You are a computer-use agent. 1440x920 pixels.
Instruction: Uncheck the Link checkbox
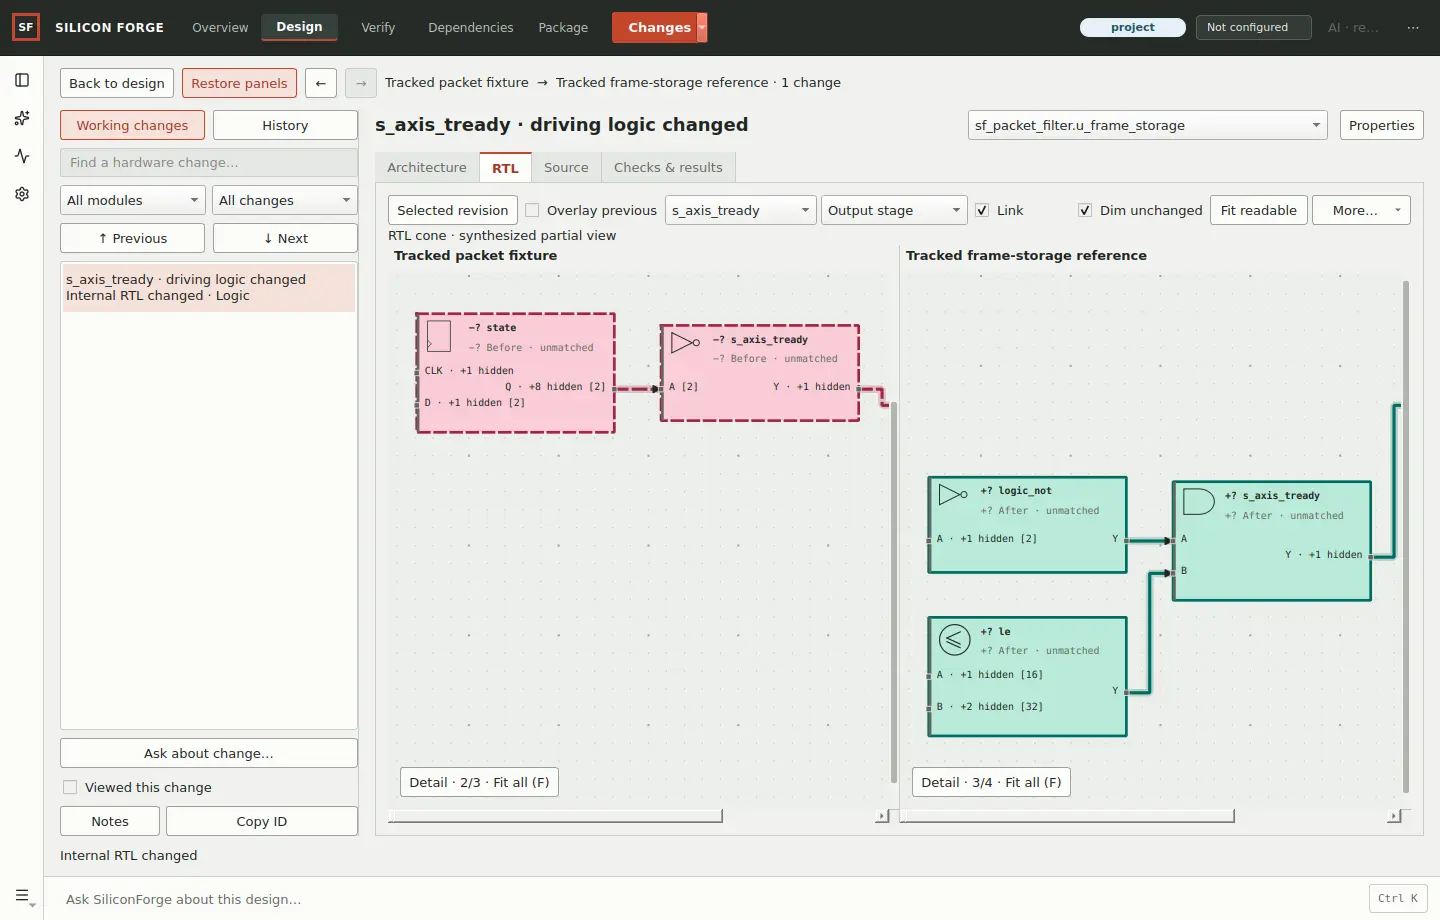click(982, 210)
